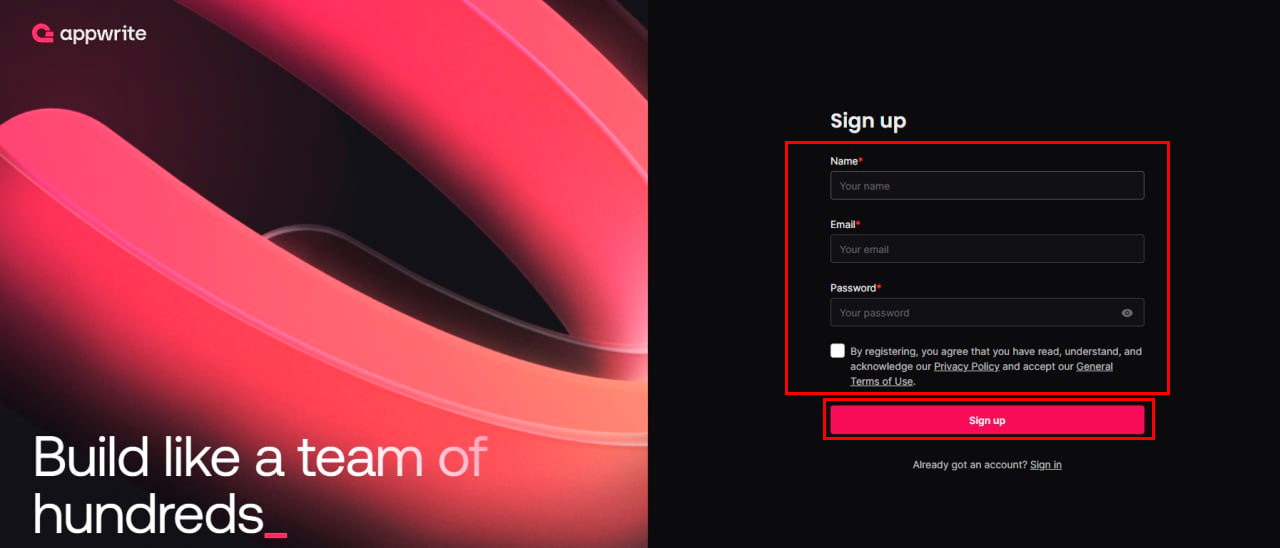Screen dimensions: 1280x548
Task: Click the Name field label
Action: [x=846, y=161]
